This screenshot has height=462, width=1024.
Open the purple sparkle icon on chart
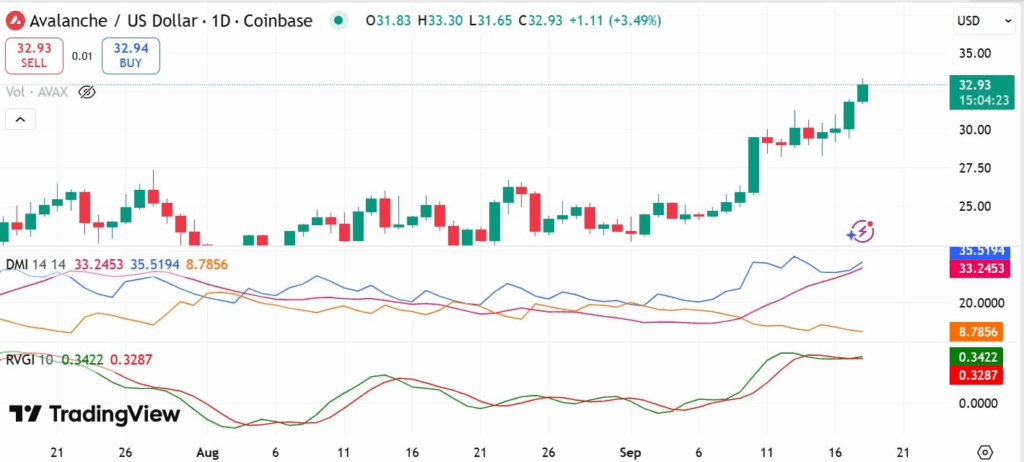coord(860,231)
